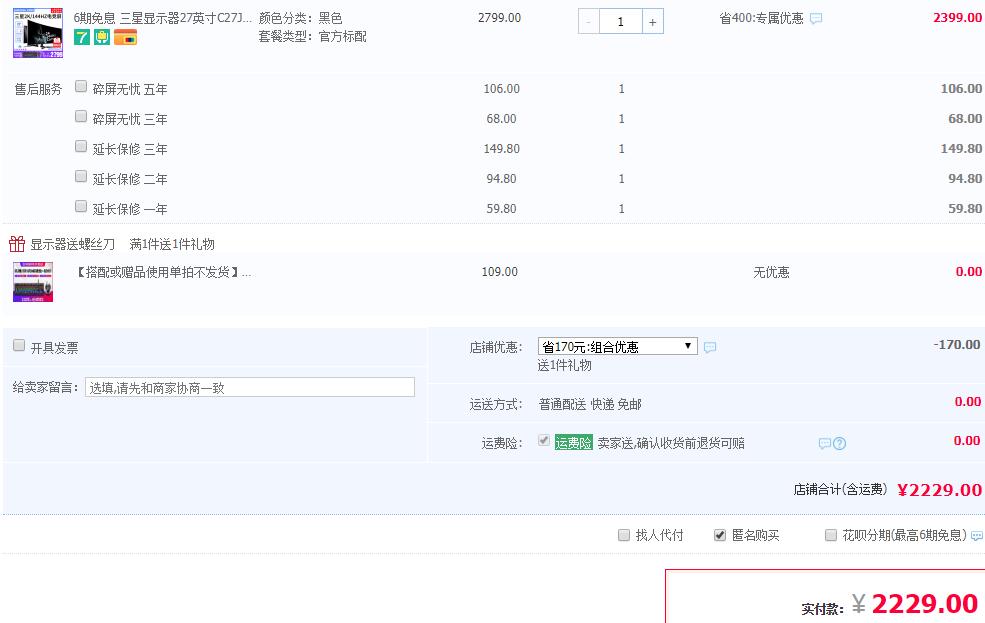Click the greyed 运费险 checkbox
The image size is (985, 623).
(544, 441)
